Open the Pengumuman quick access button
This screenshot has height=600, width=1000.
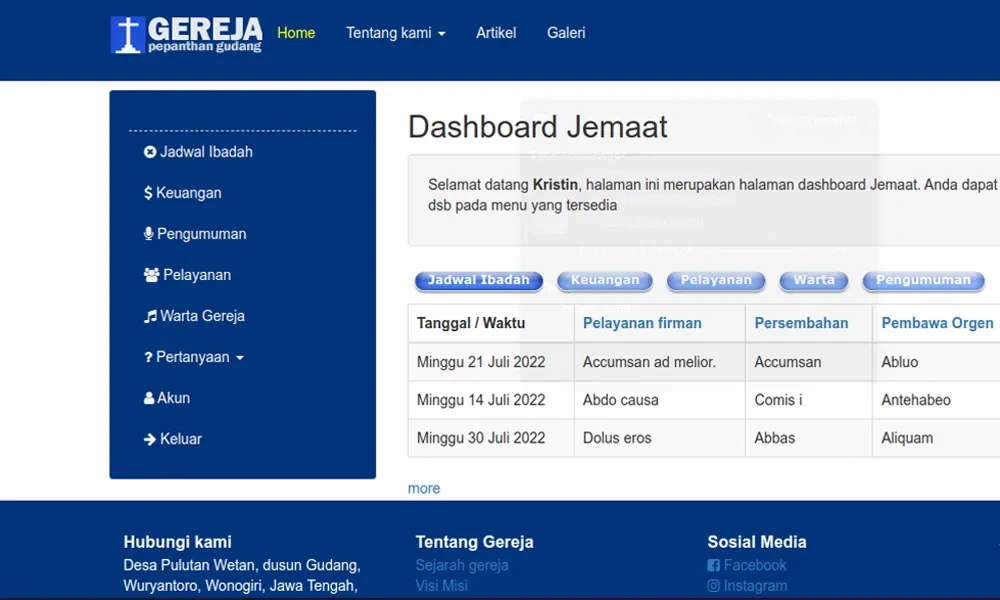click(923, 280)
